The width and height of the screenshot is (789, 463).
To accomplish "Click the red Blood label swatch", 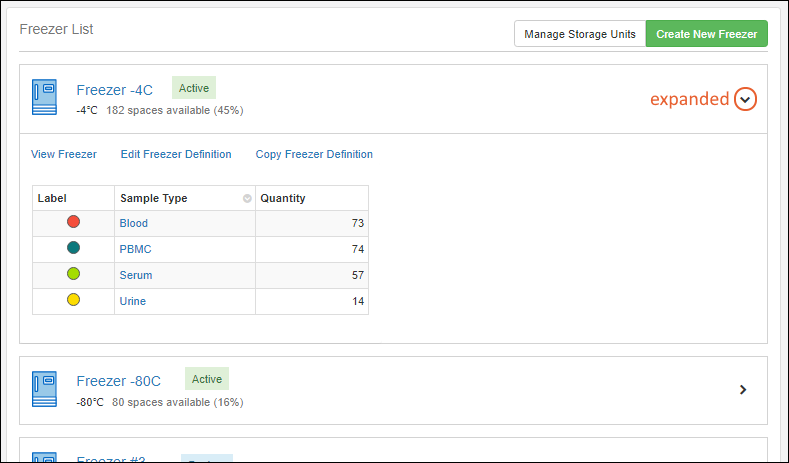I will click(73, 222).
